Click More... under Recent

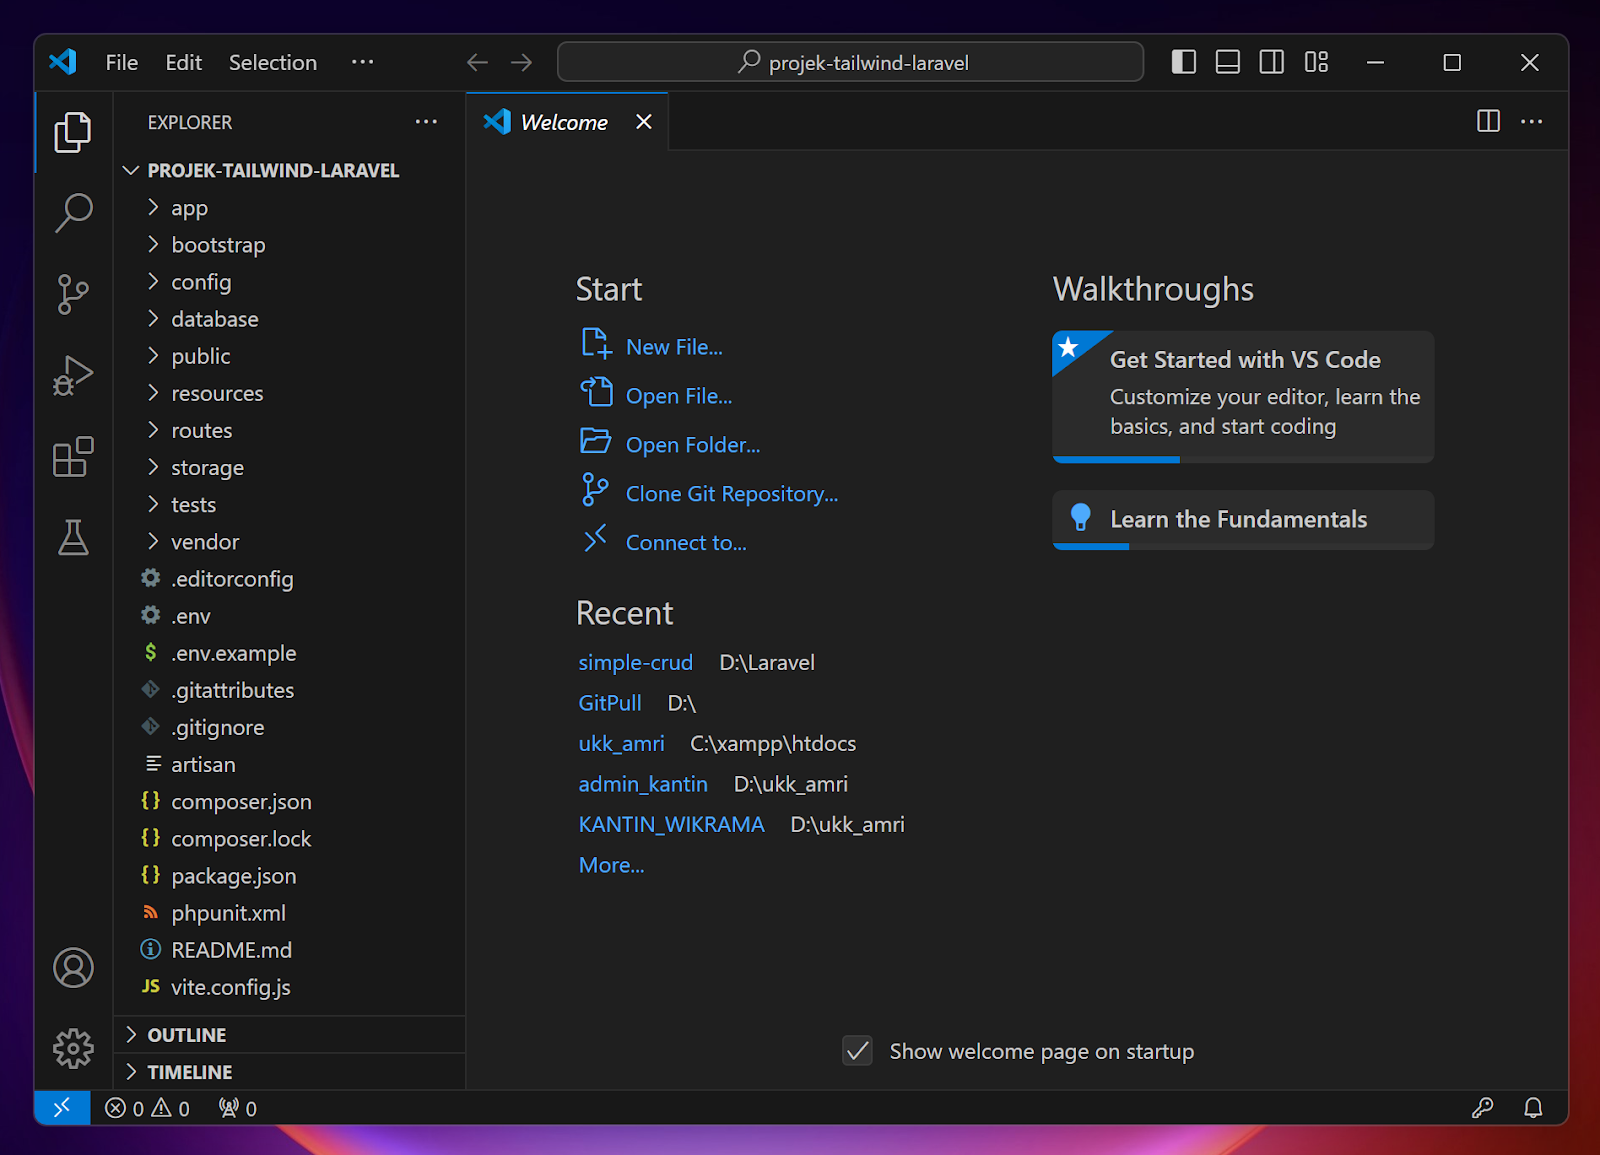pos(612,865)
